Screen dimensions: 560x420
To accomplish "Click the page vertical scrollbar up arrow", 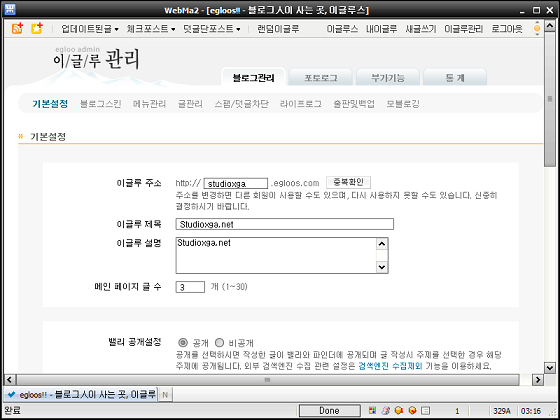I will click(x=549, y=27).
